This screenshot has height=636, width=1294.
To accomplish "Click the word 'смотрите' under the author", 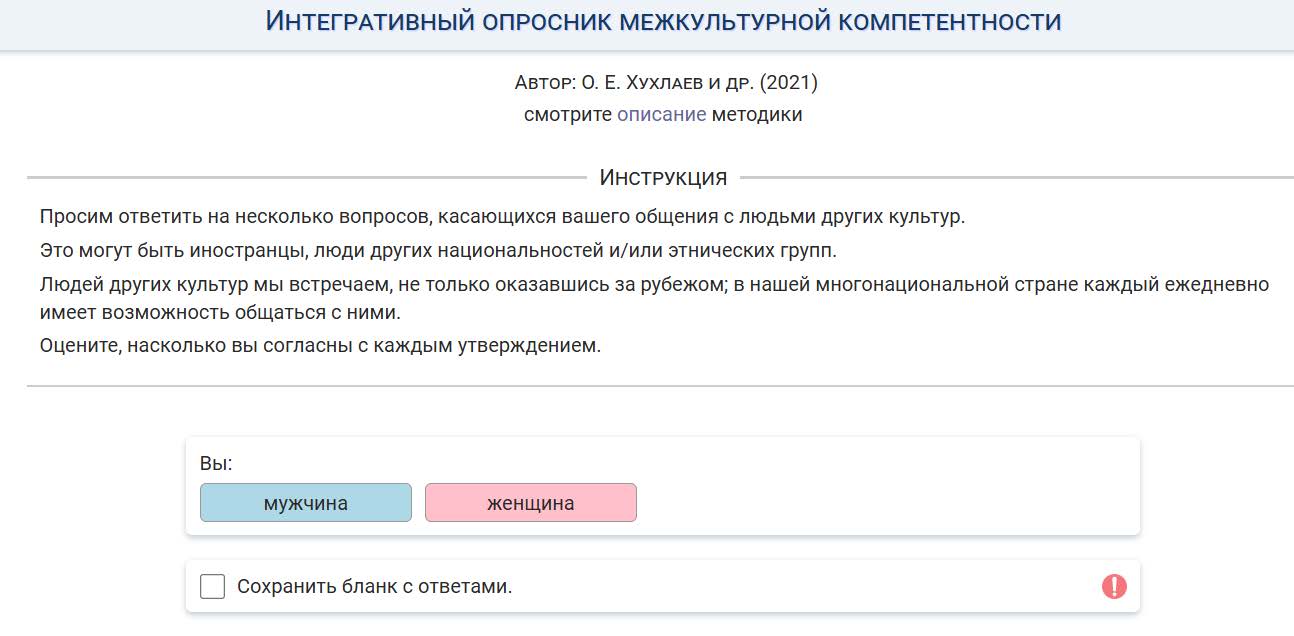I will (567, 114).
